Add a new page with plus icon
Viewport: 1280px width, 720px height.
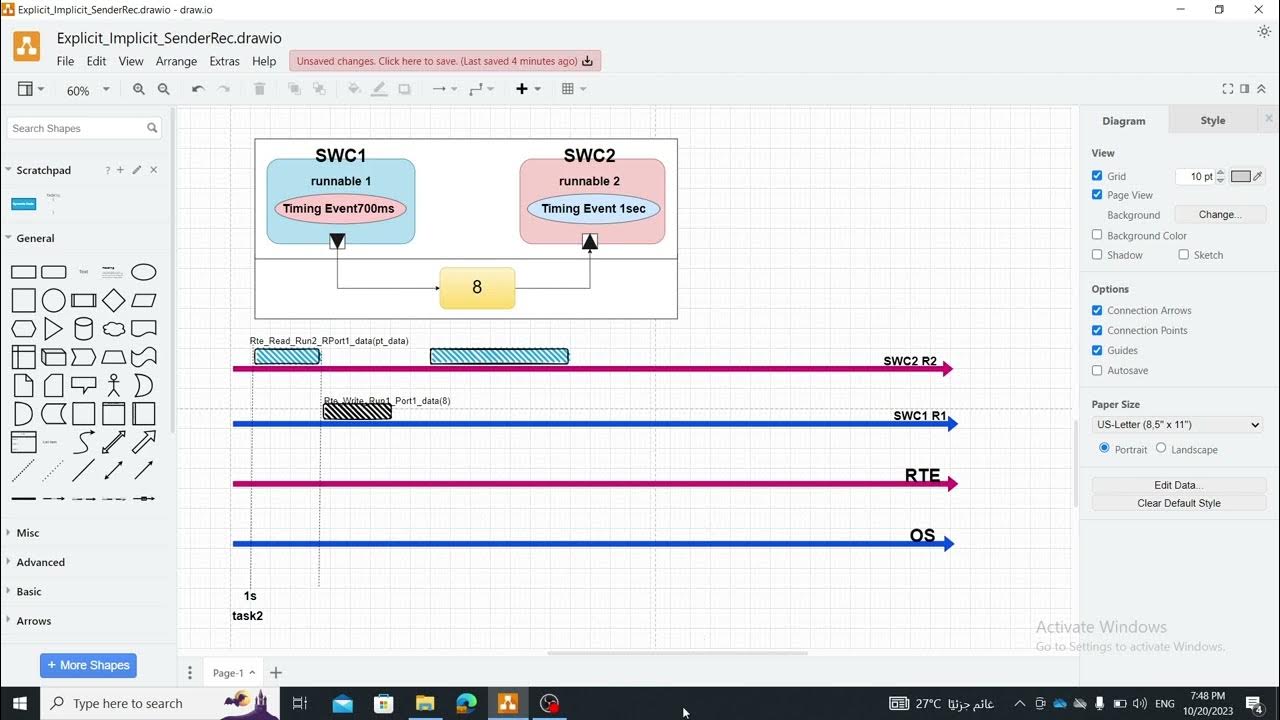276,673
